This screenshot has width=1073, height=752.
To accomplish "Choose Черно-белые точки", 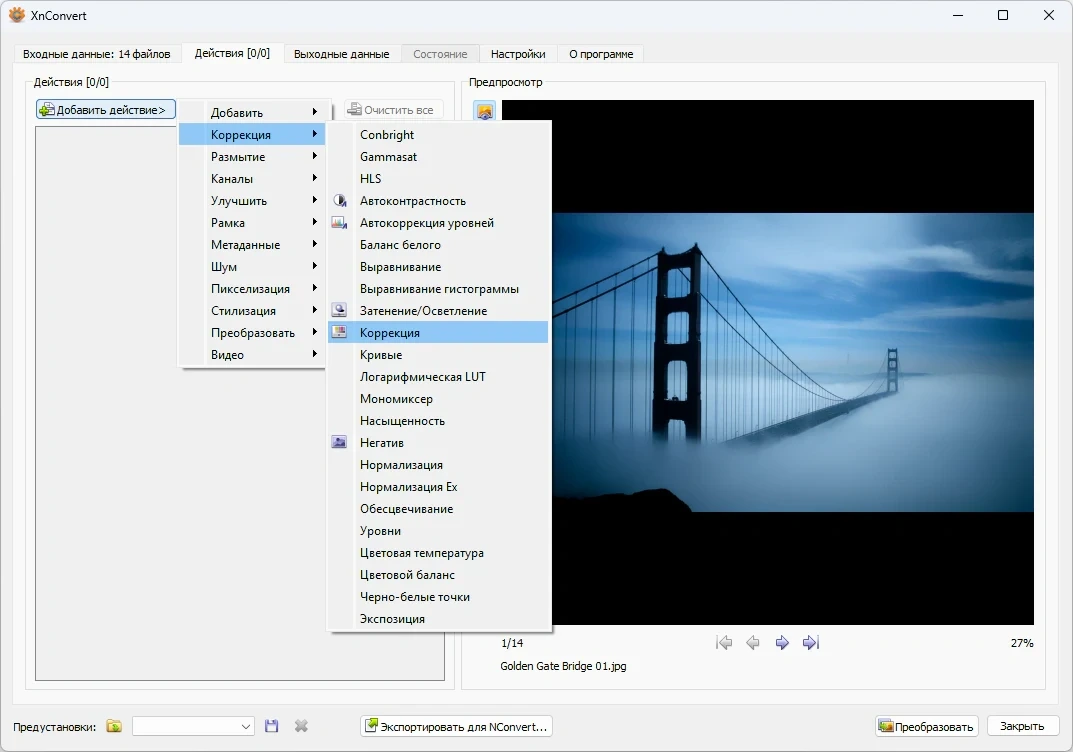I will tap(438, 597).
